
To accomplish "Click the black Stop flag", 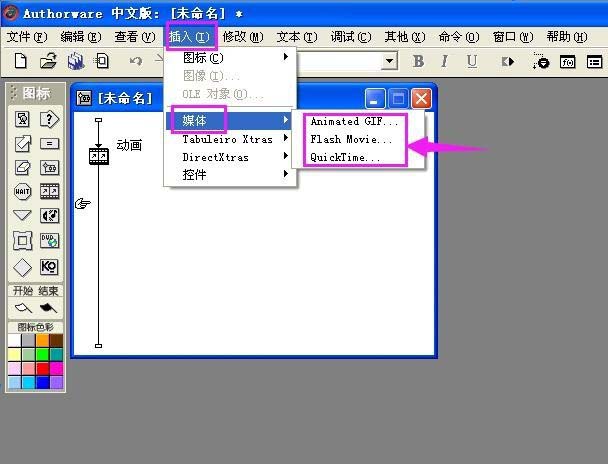I will click(x=48, y=308).
